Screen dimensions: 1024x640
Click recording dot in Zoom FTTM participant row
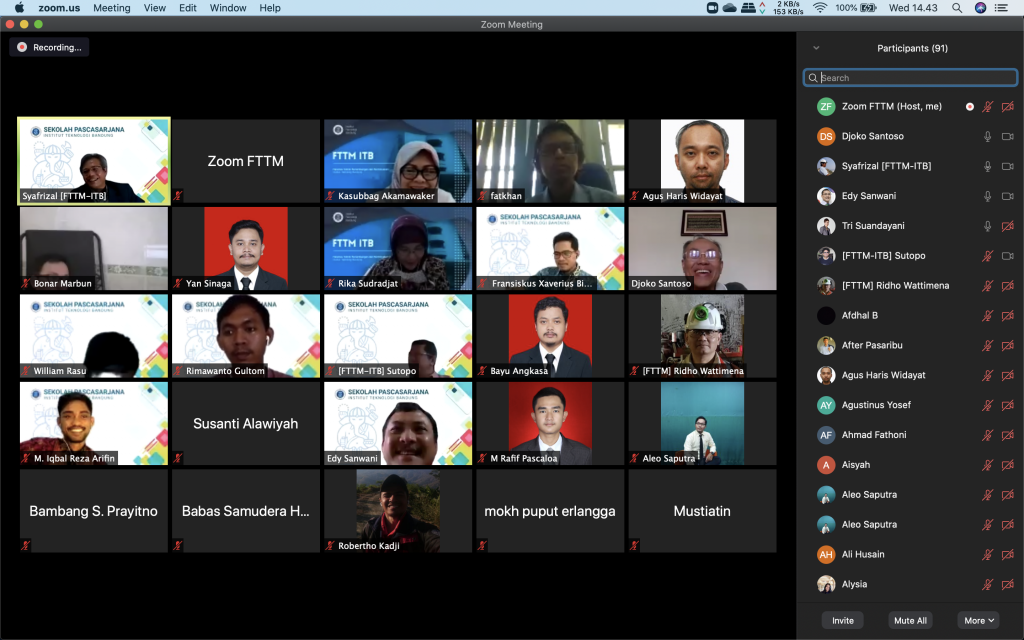click(x=970, y=106)
